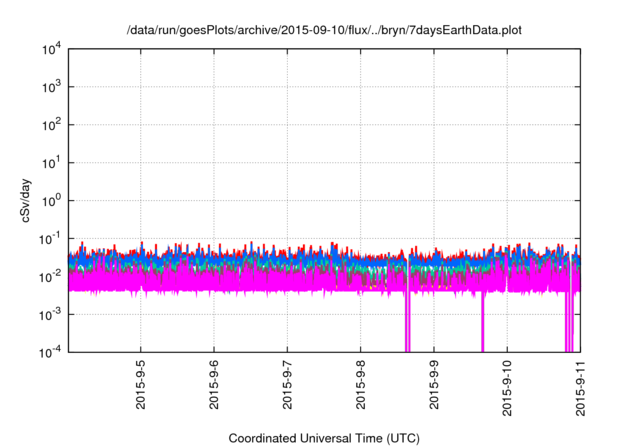Click the 10^2 y-axis tick label

click(x=51, y=125)
